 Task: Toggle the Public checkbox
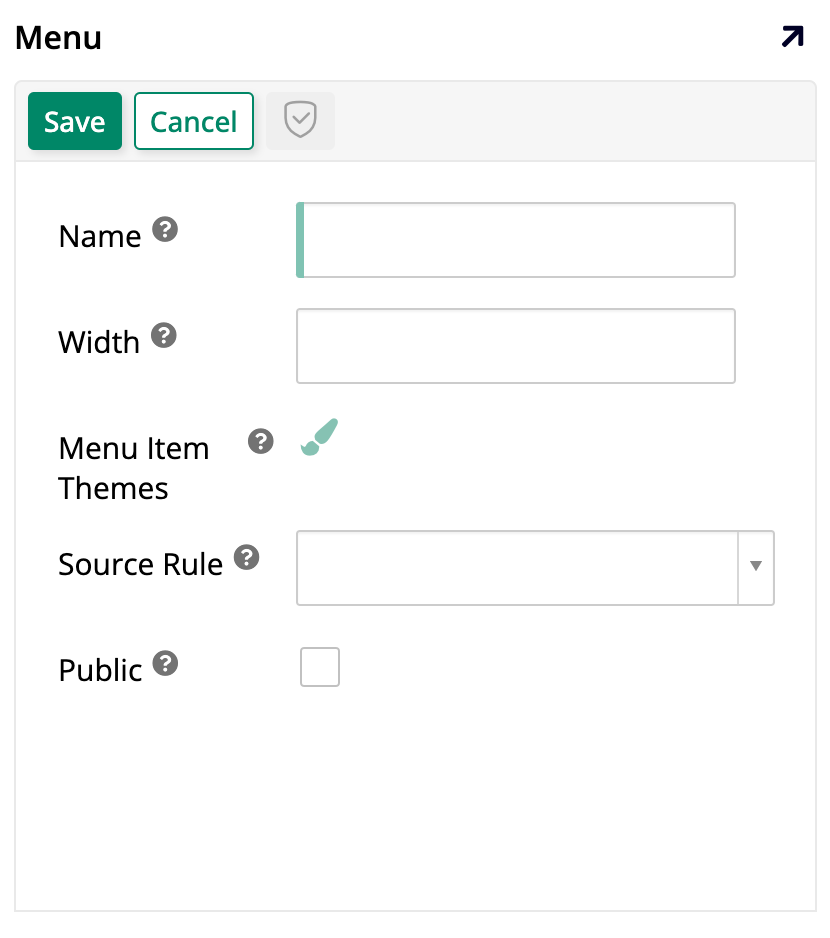click(x=319, y=666)
